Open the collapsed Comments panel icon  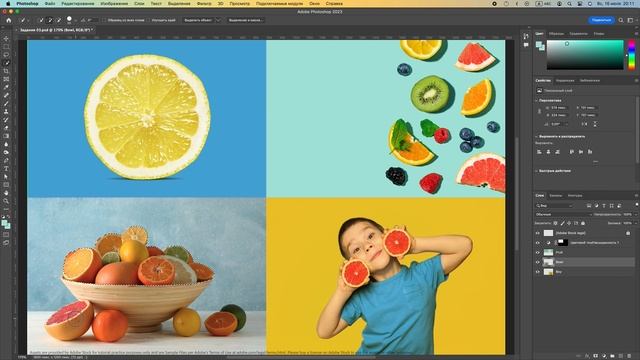526,45
